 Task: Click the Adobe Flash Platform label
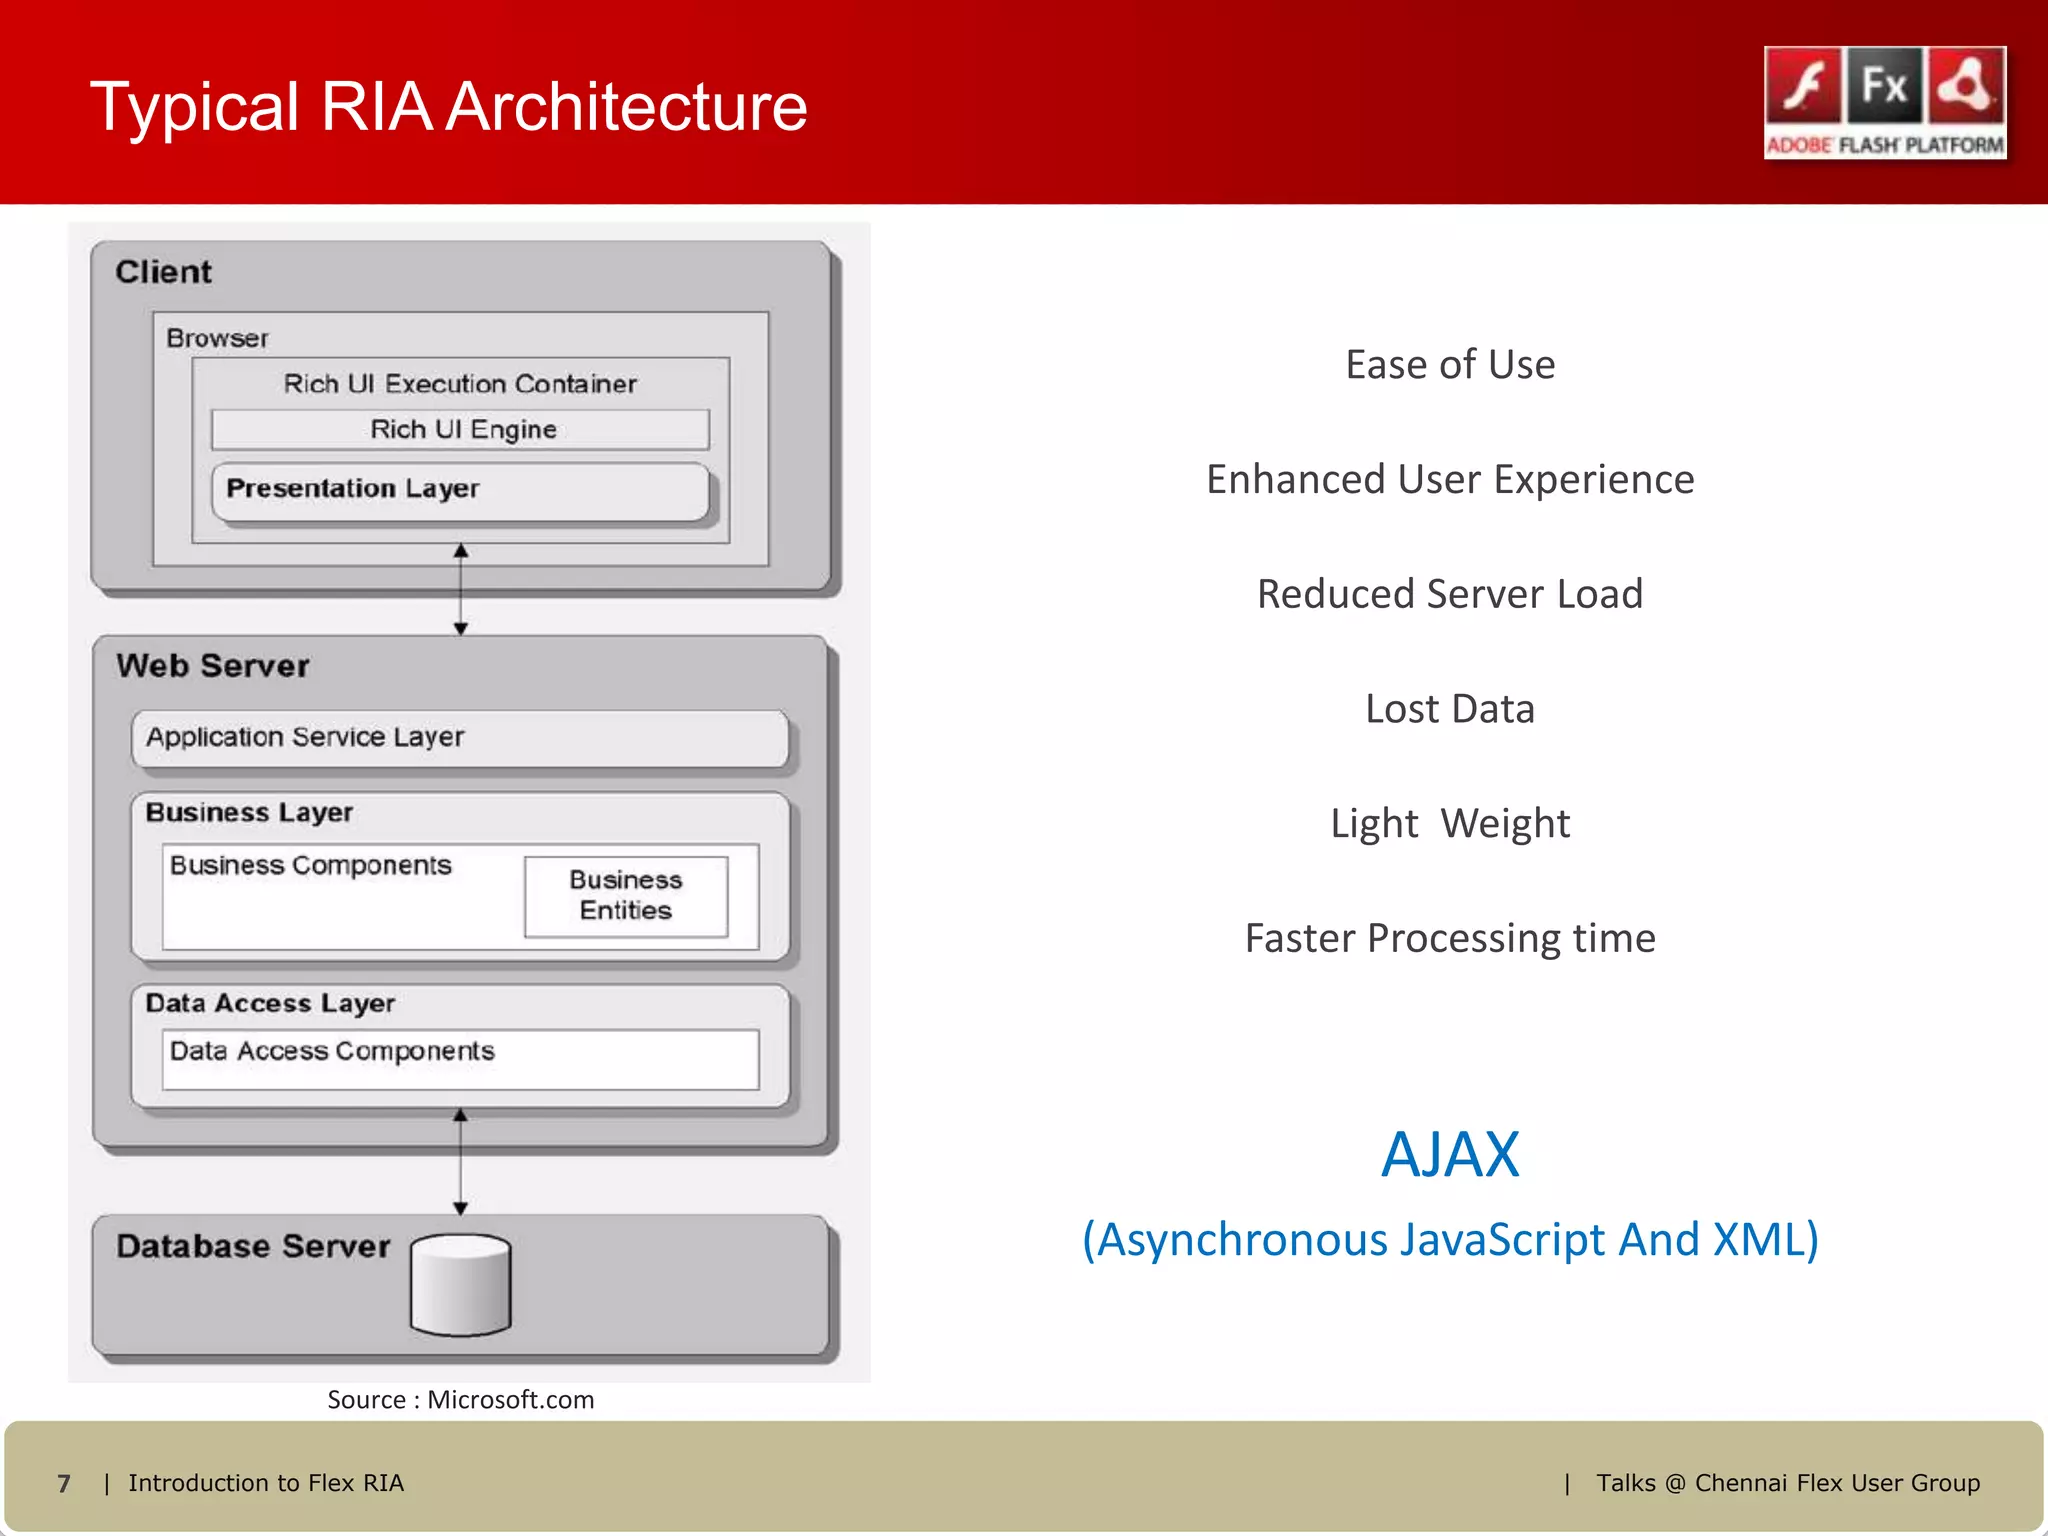coord(1885,145)
